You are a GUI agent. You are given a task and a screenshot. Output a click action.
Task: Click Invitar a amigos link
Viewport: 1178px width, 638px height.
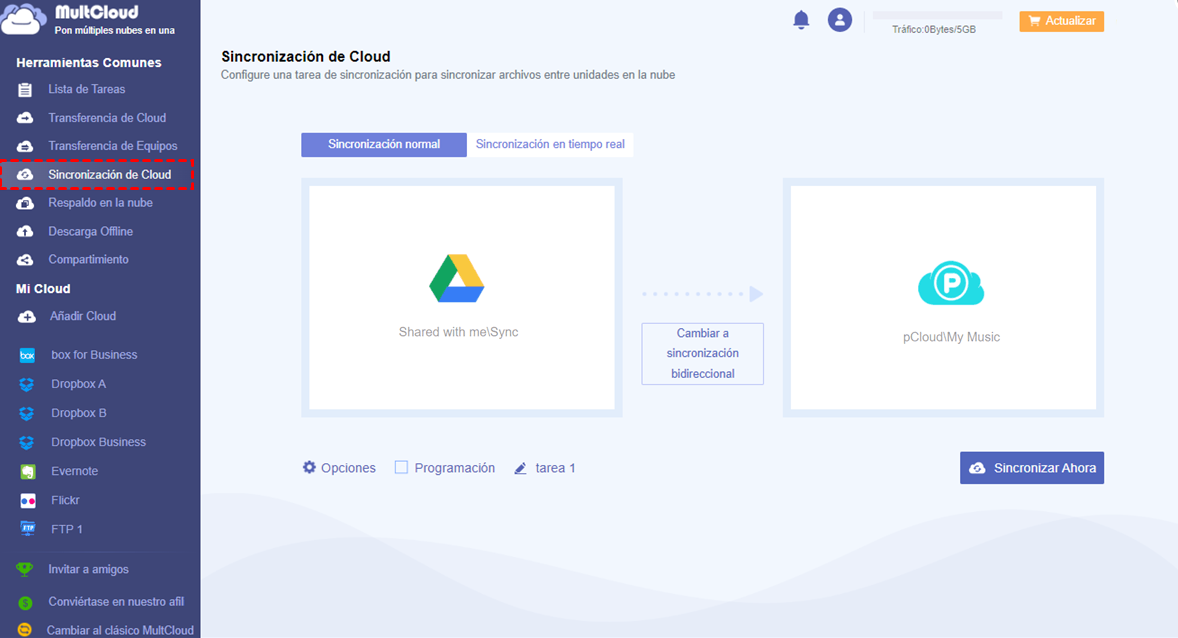pyautogui.click(x=89, y=570)
